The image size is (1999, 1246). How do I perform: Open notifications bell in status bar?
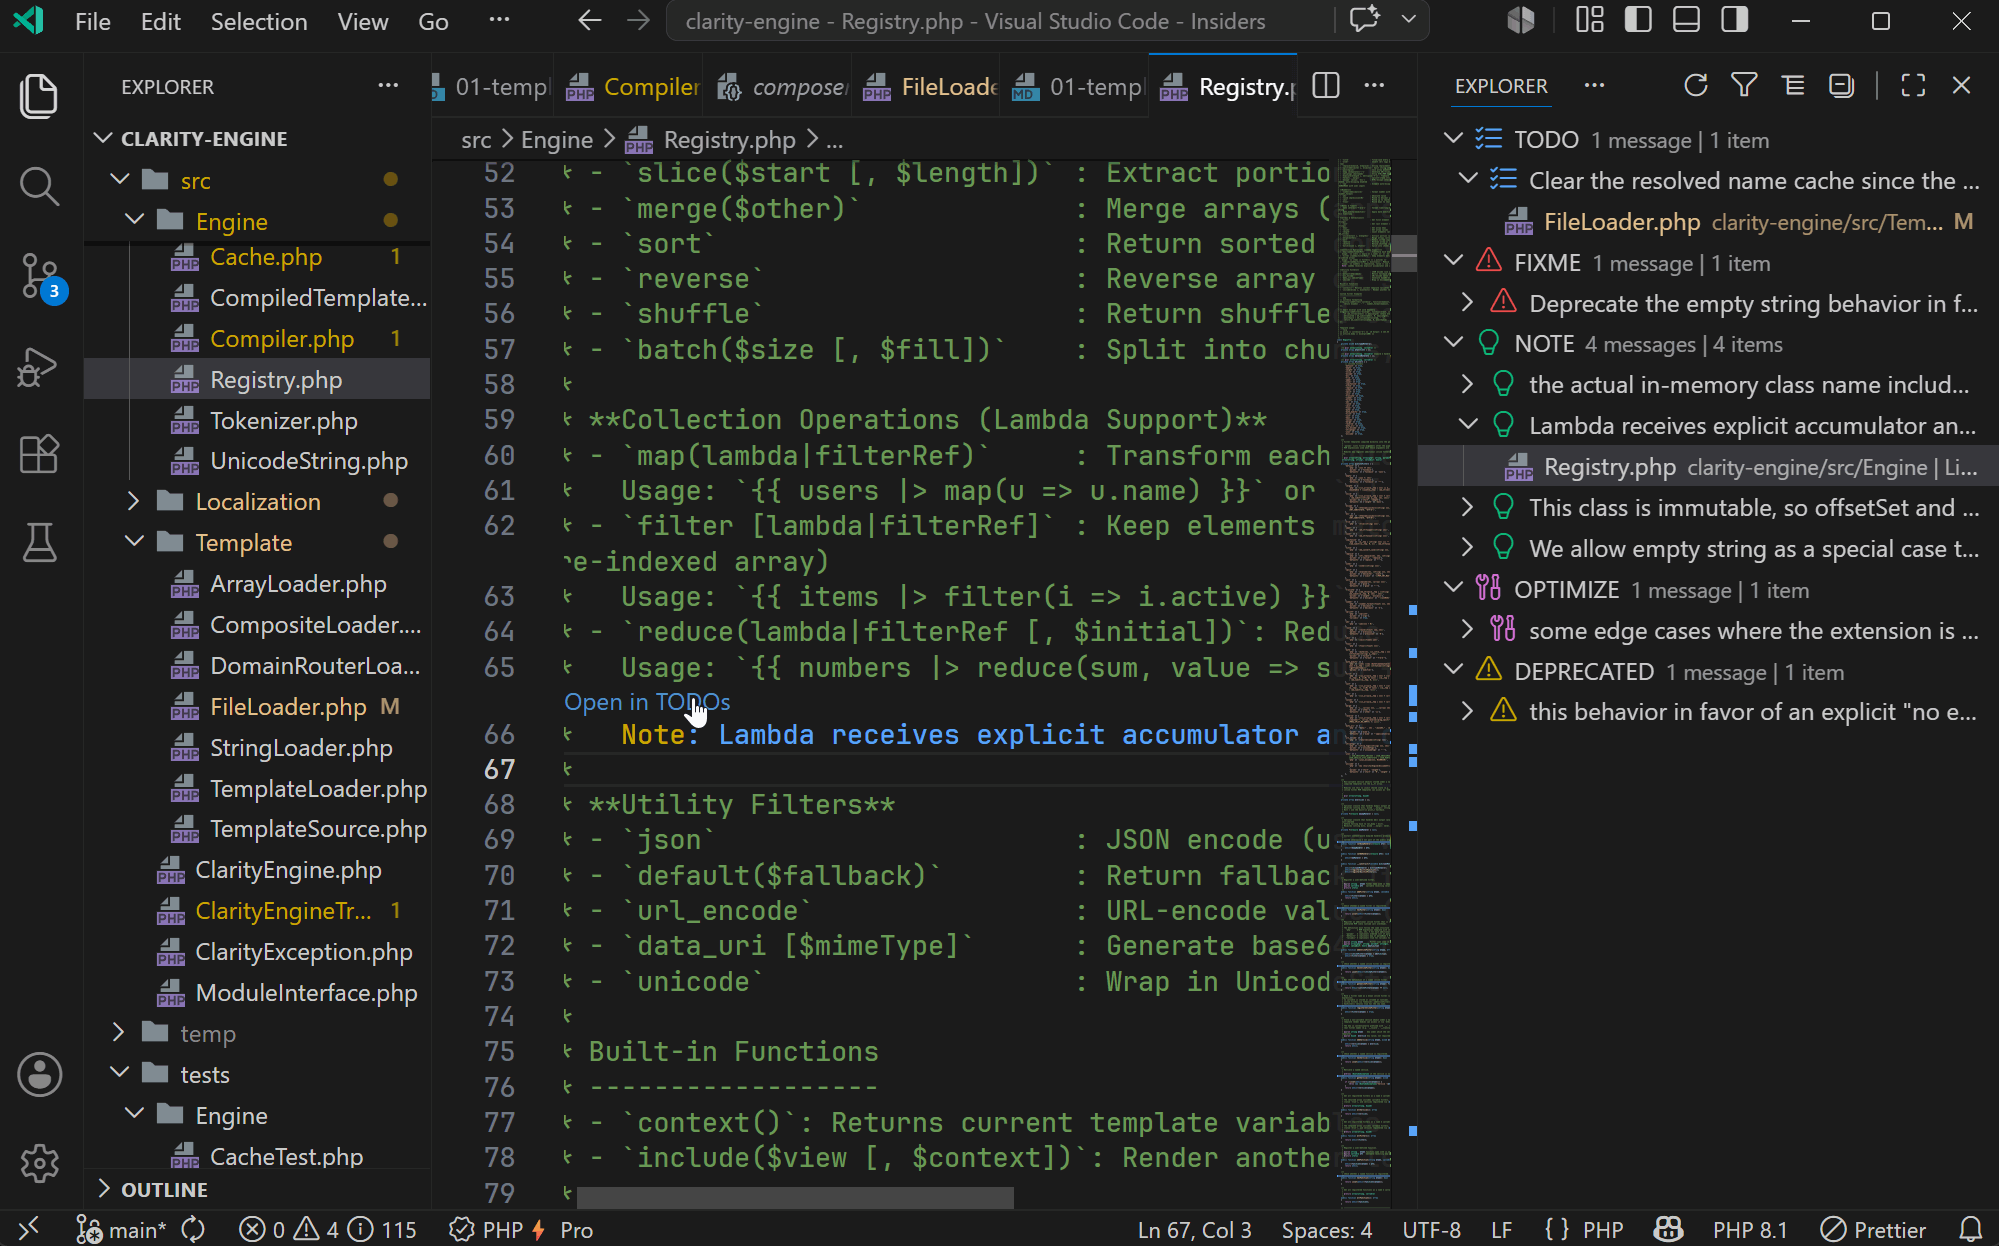pos(1970,1229)
